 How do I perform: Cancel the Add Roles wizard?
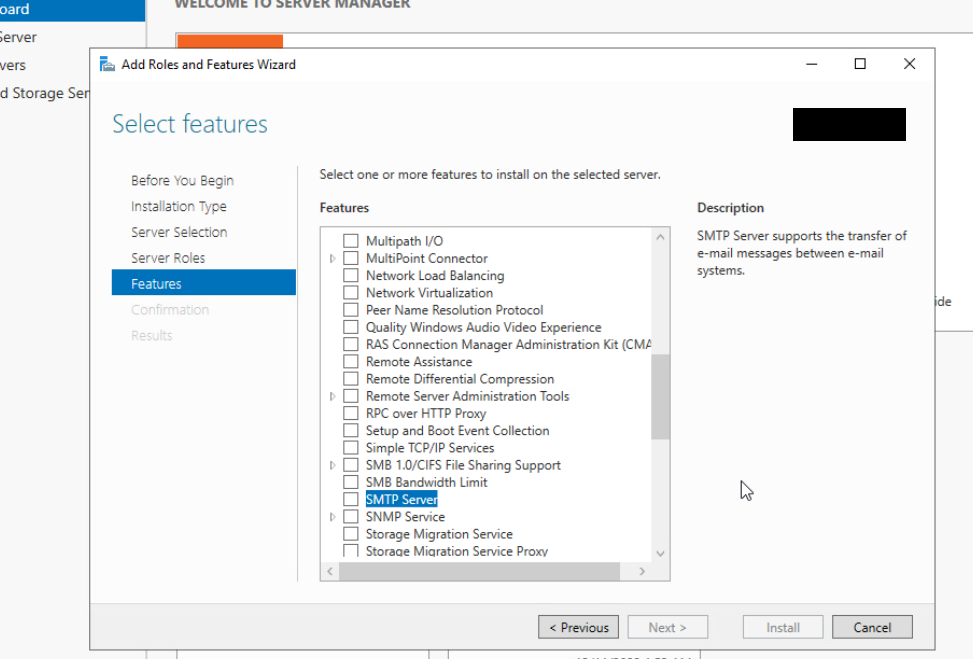[872, 627]
